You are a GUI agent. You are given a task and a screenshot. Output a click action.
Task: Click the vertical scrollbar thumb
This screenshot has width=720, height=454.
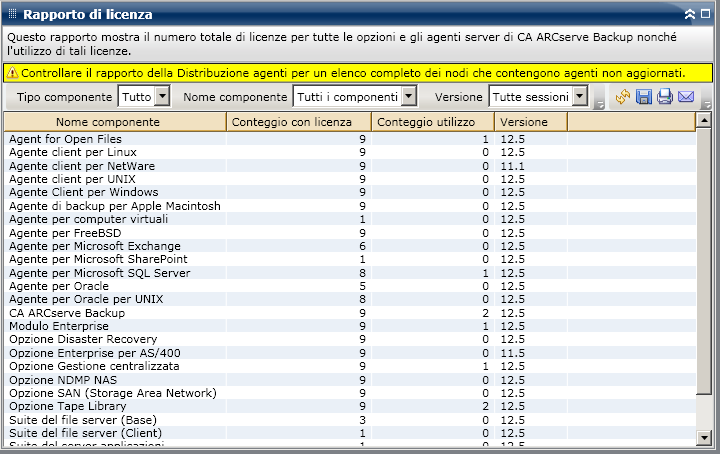704,261
